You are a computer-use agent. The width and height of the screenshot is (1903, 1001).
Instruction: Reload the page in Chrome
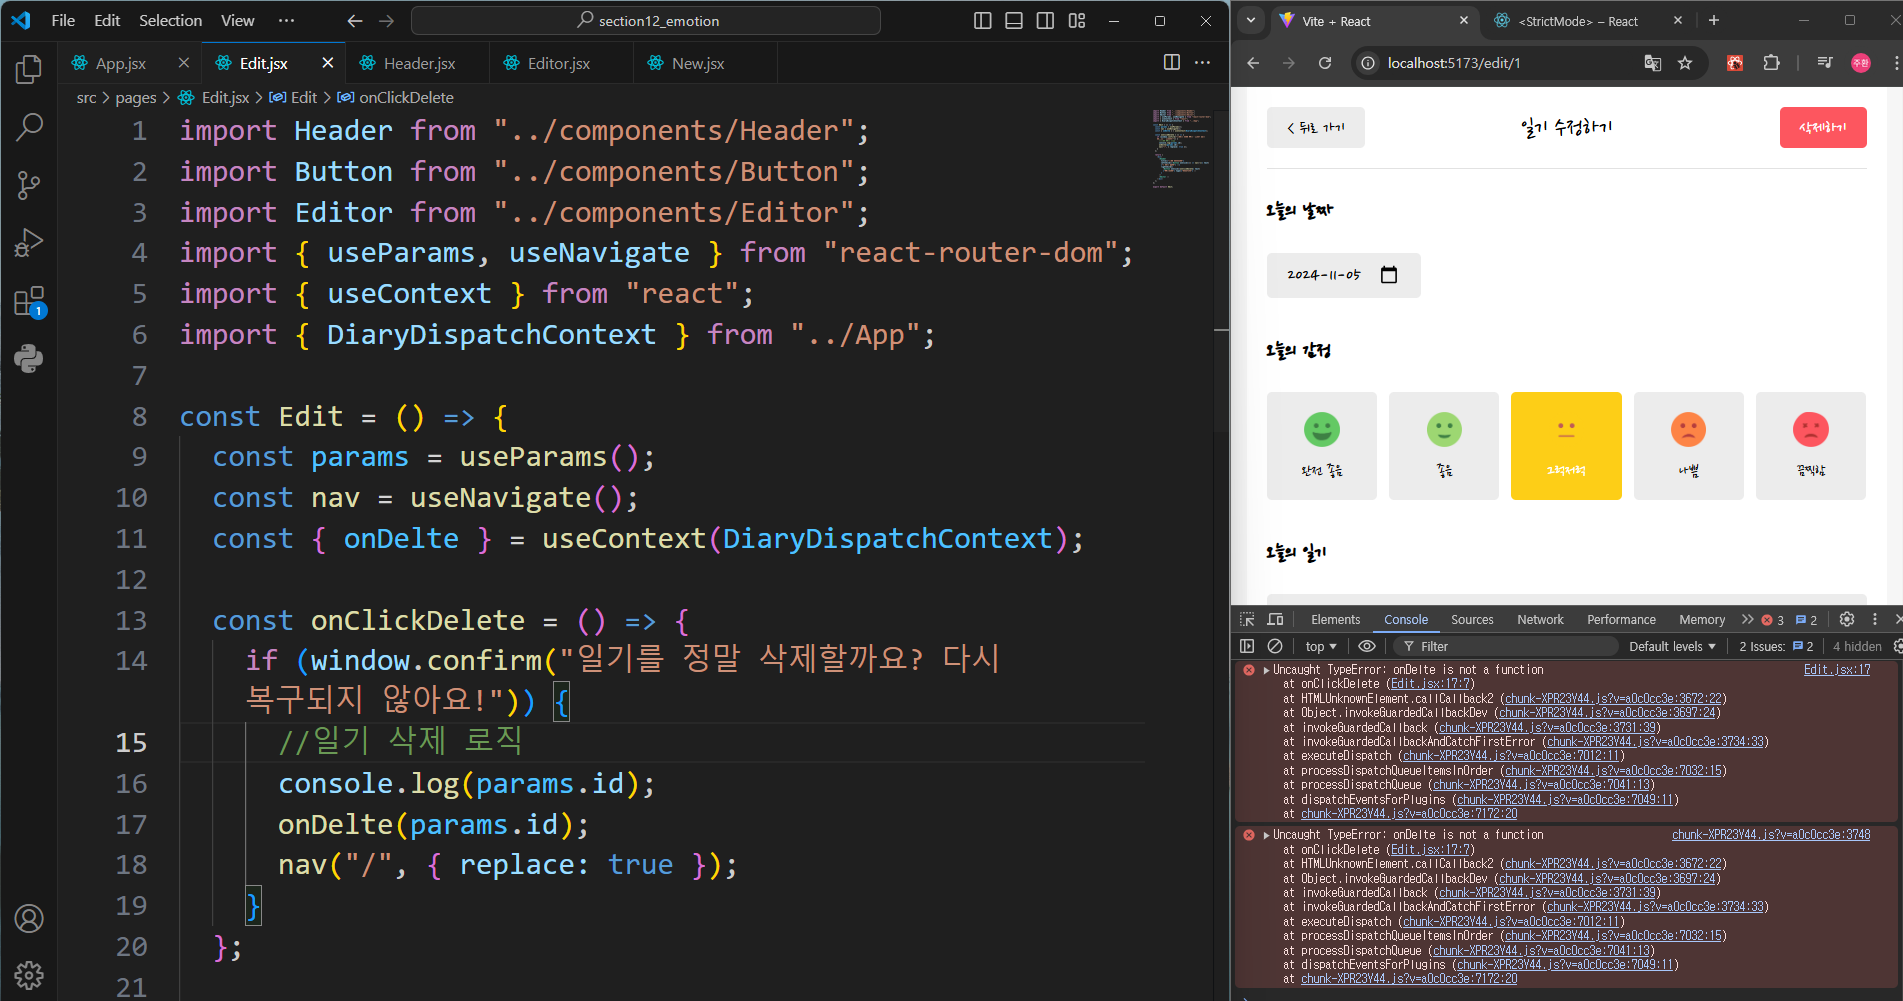click(x=1325, y=63)
